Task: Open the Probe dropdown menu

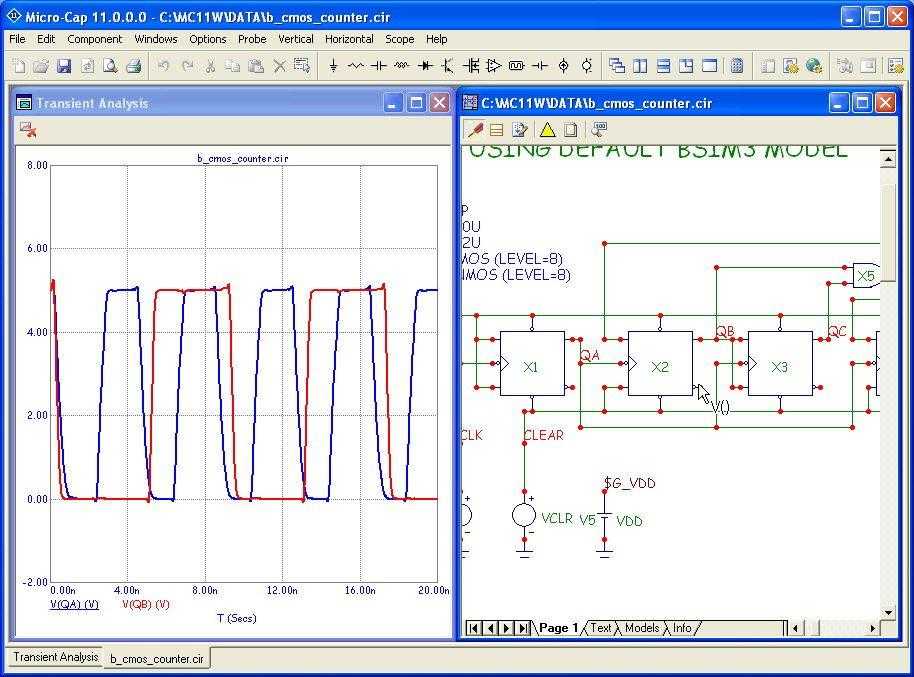Action: 252,39
